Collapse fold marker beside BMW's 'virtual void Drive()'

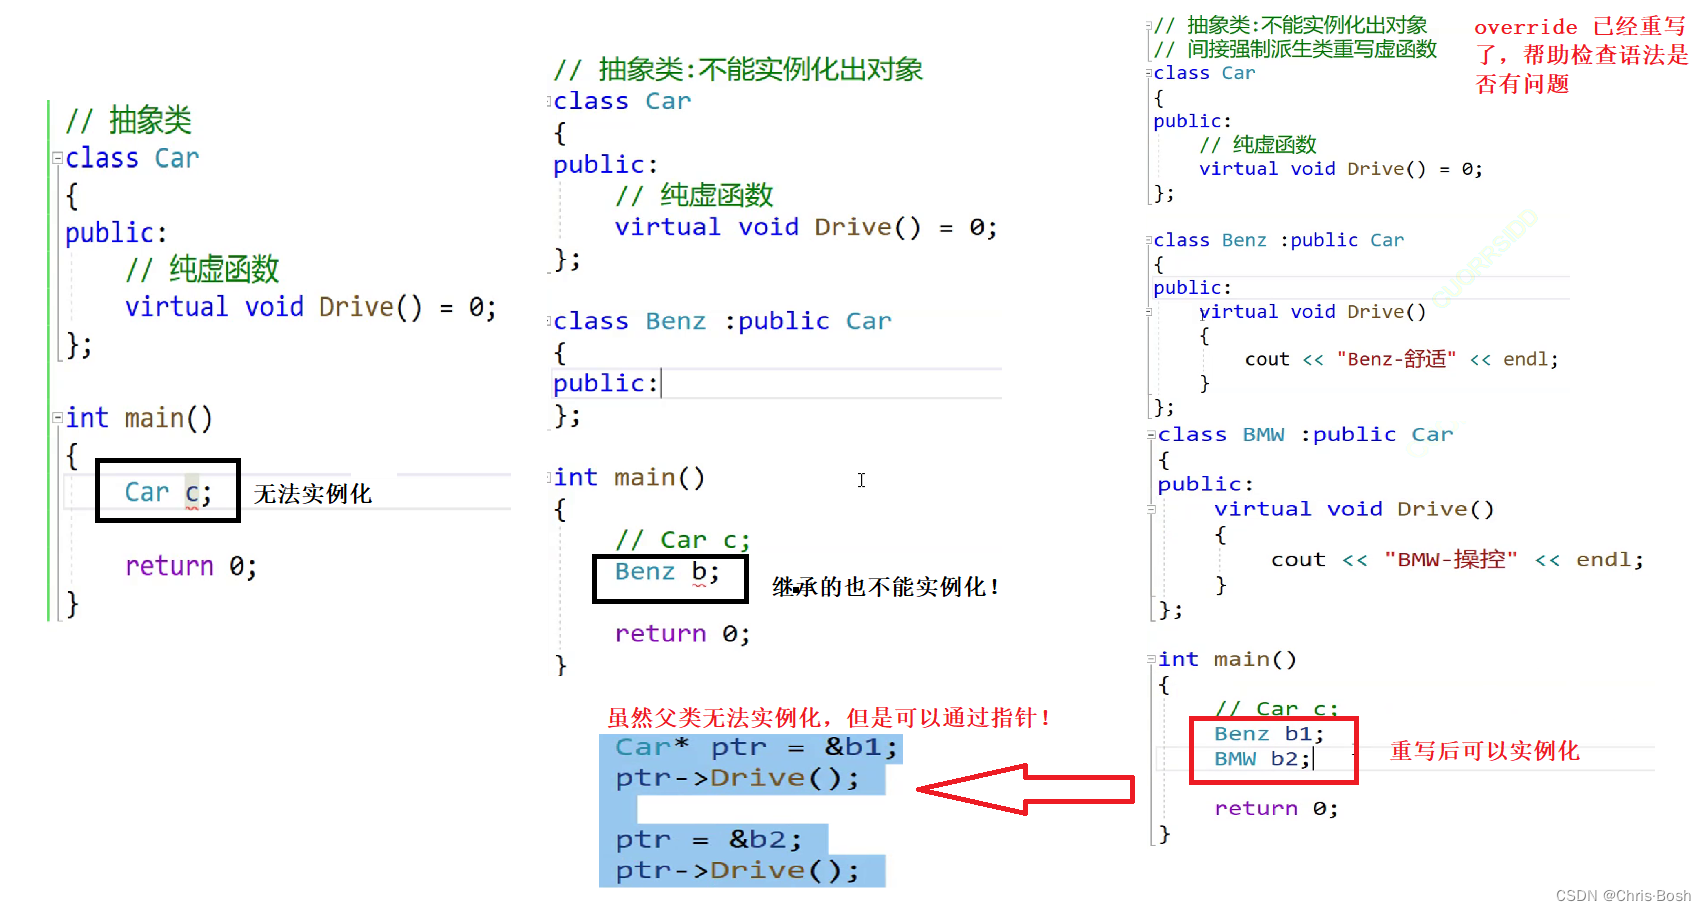tap(1151, 510)
